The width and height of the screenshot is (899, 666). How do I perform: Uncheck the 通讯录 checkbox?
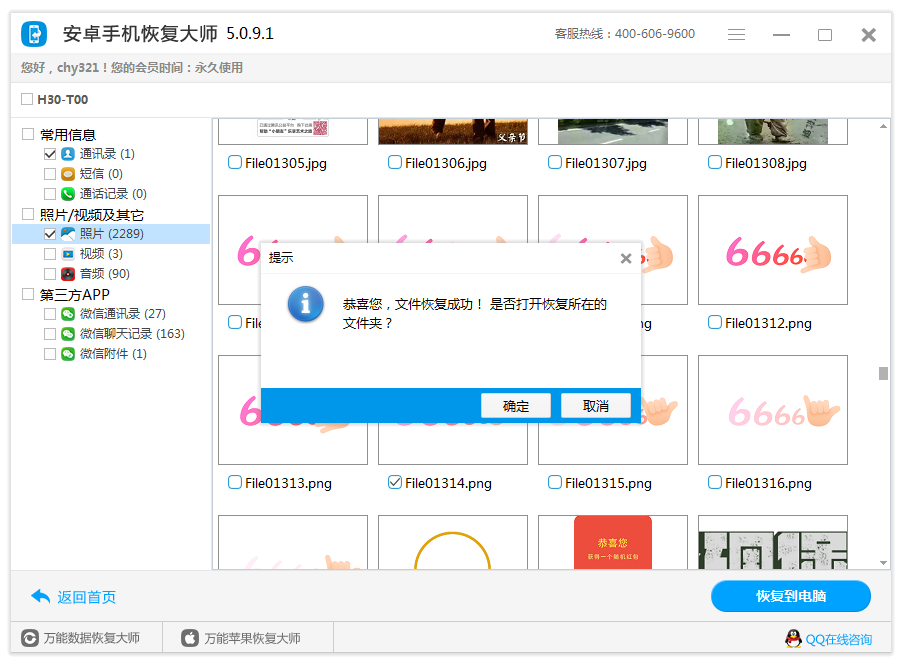(50, 154)
